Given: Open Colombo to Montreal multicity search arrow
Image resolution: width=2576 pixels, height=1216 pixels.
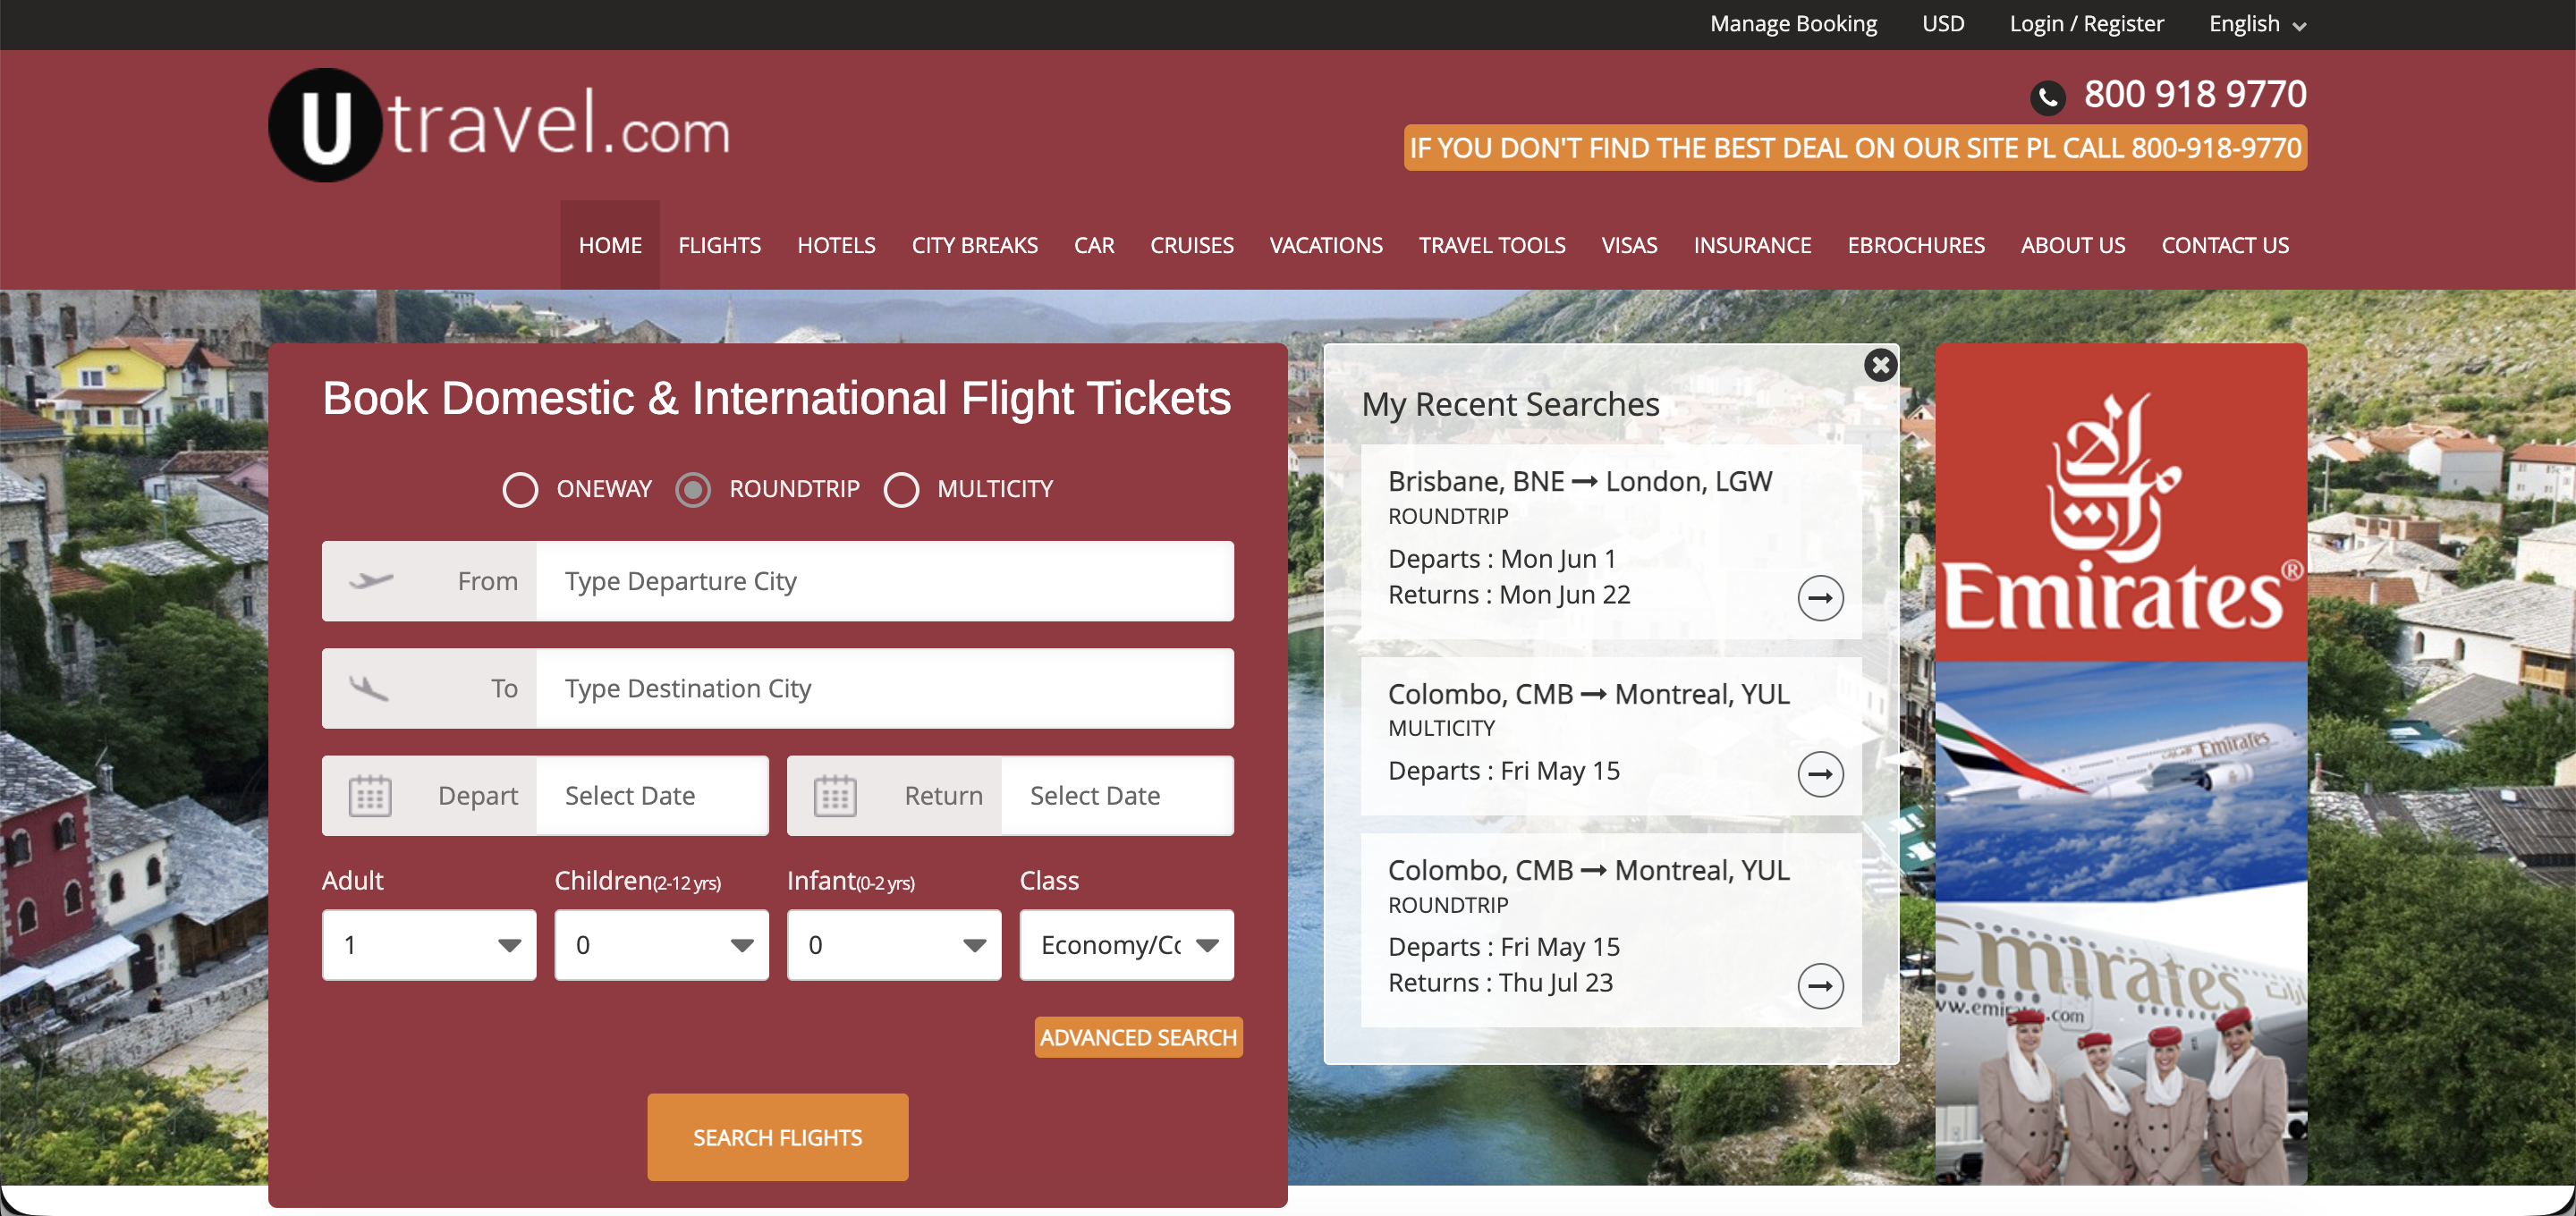Looking at the screenshot, I should point(1820,774).
